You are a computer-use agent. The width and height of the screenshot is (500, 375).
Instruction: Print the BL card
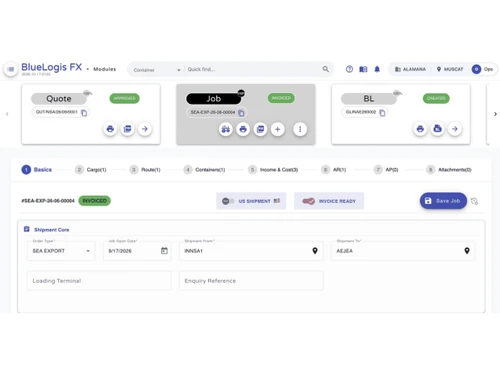click(420, 129)
